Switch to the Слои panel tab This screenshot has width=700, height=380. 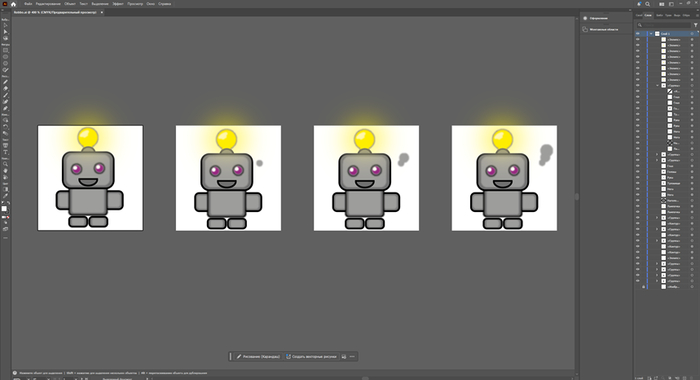(x=648, y=15)
